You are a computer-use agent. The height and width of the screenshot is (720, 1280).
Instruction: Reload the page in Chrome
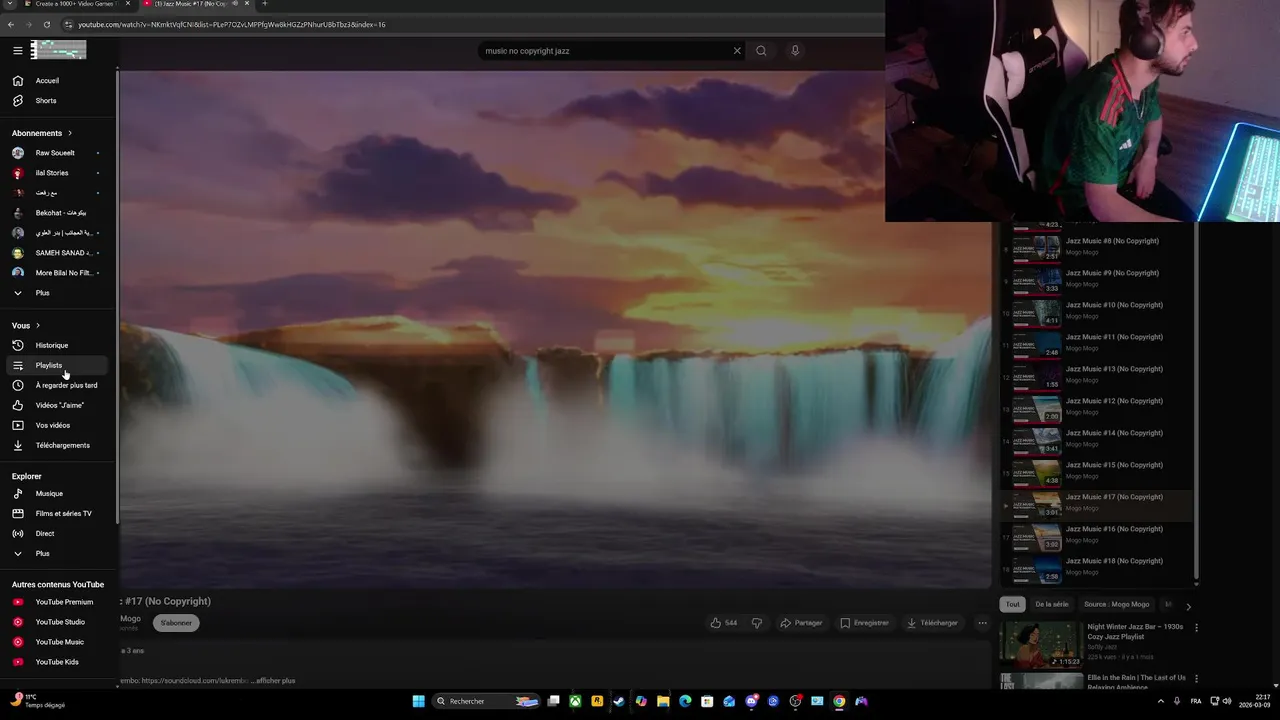click(46, 24)
